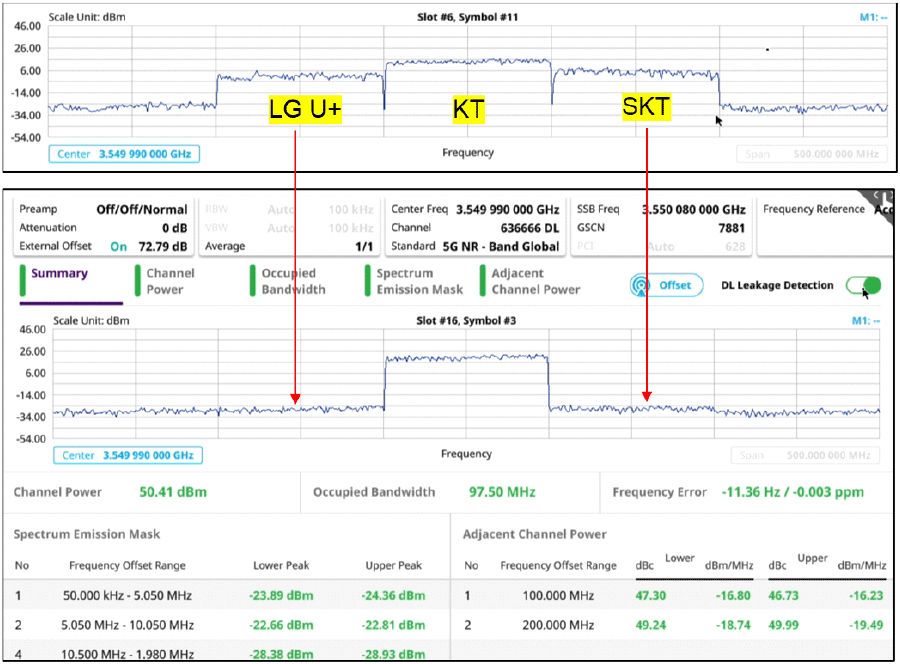Click the External Offset On value

[119, 246]
